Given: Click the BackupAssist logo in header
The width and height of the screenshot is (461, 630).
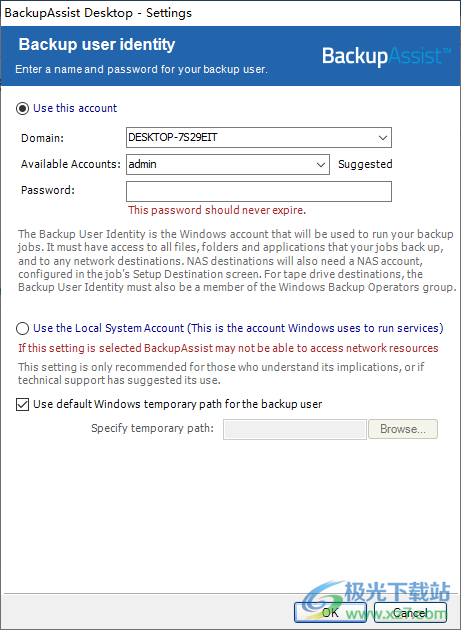Looking at the screenshot, I should pyautogui.click(x=386, y=56).
